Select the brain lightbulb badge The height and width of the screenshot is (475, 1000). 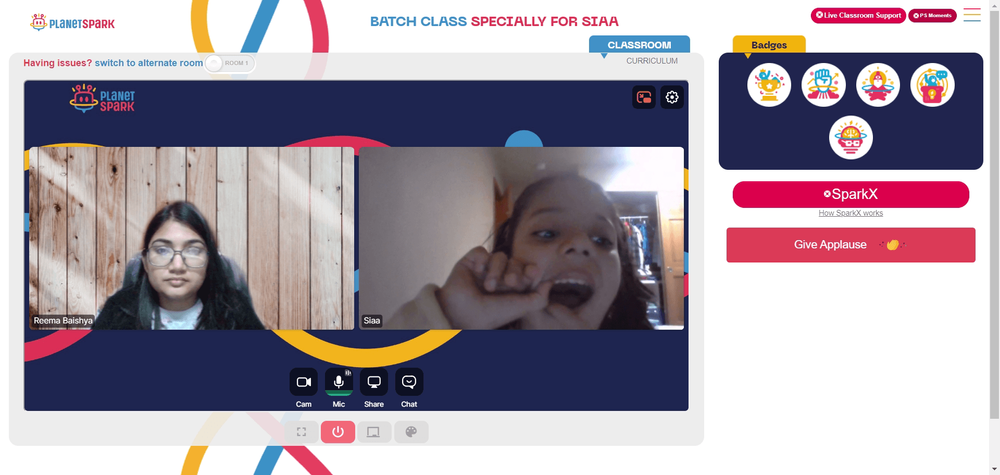851,138
